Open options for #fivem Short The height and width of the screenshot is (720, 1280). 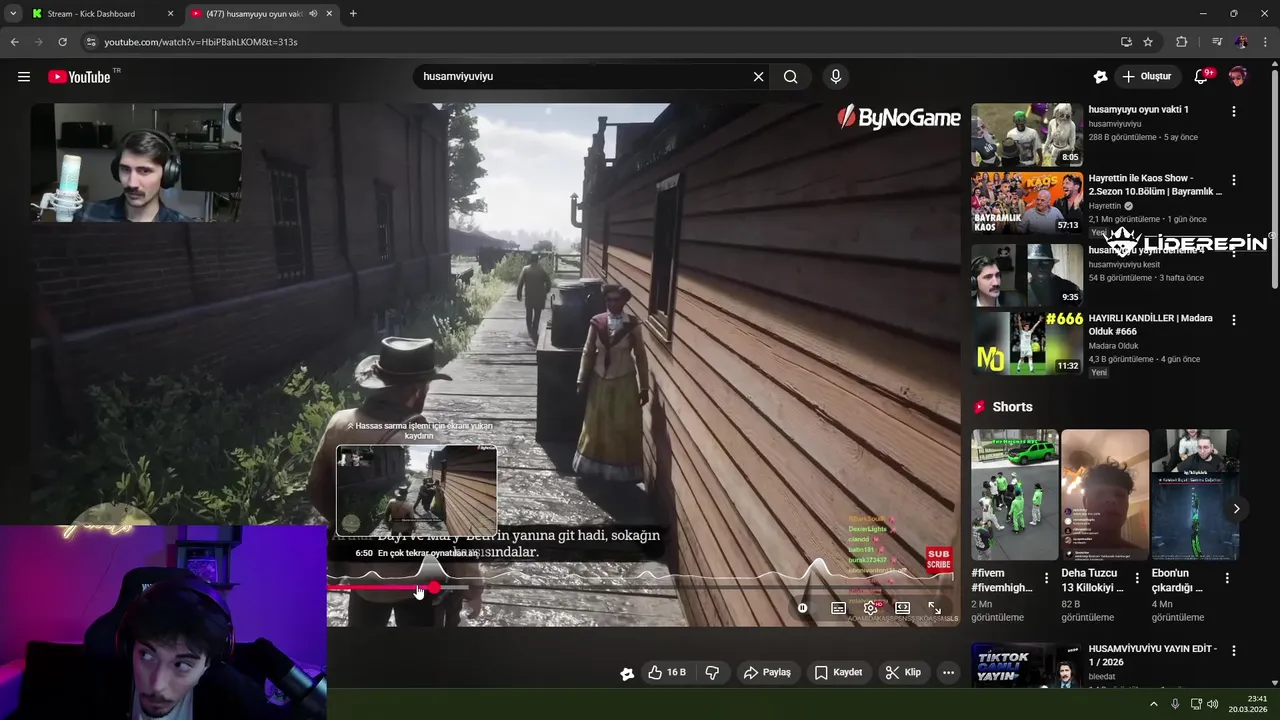[1046, 578]
